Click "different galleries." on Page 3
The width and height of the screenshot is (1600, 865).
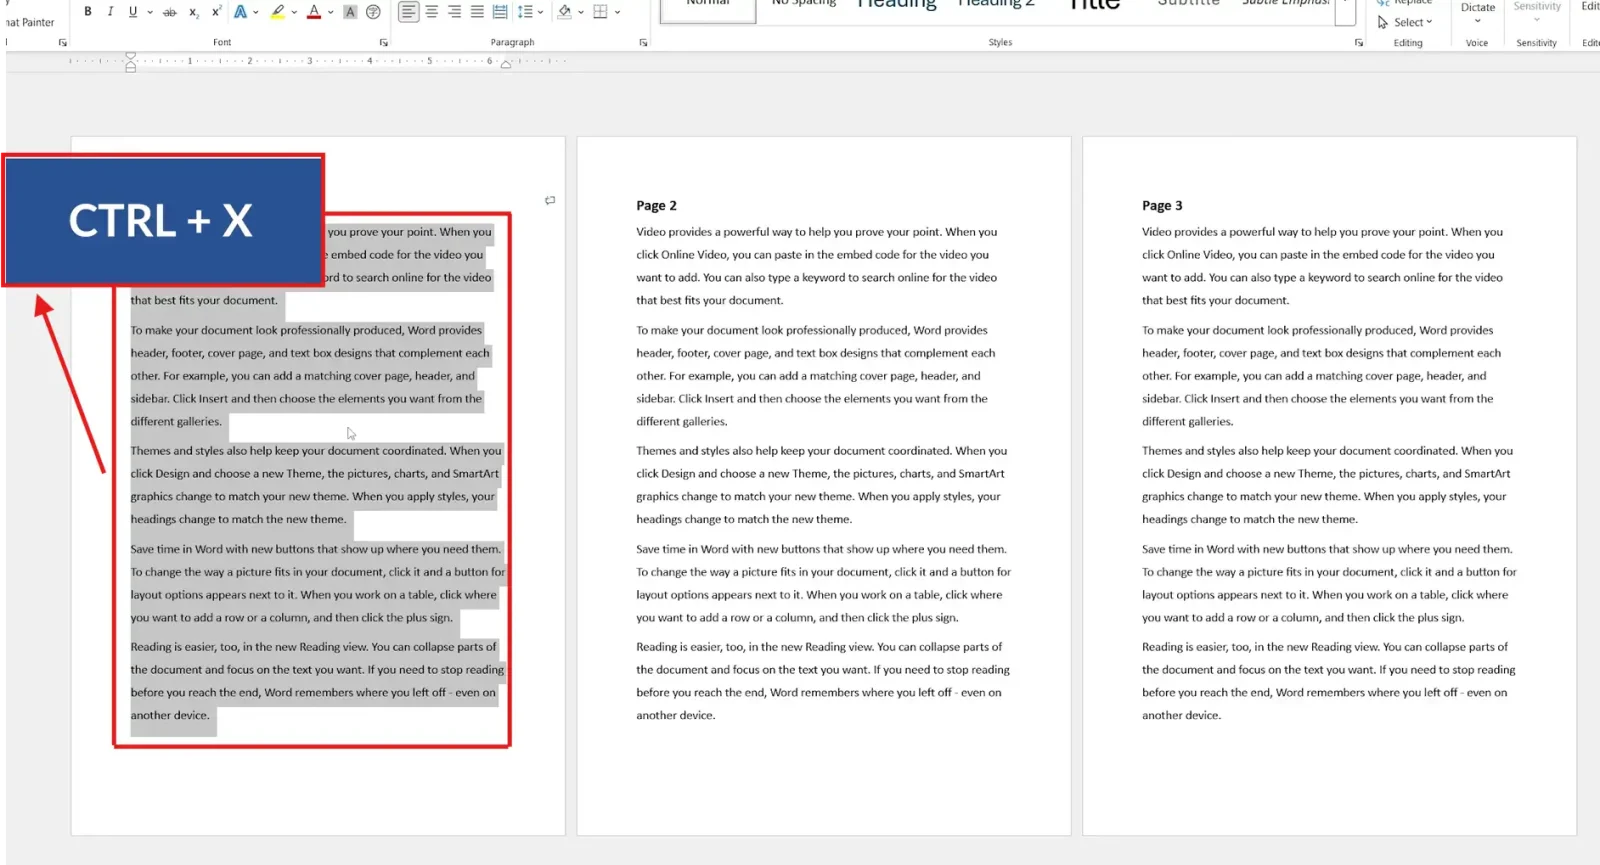[1187, 421]
